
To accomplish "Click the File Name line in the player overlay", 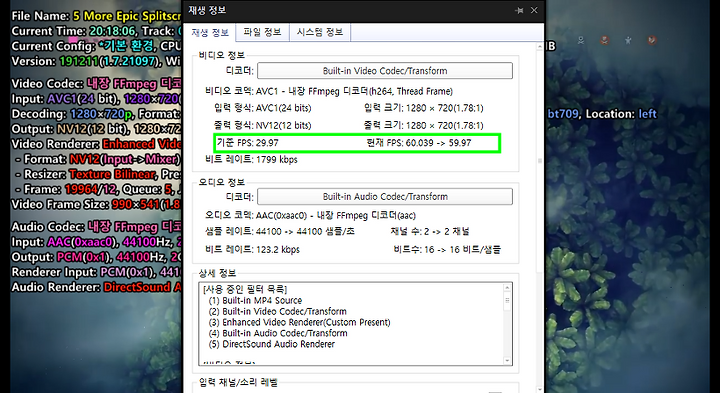I will [x=96, y=16].
